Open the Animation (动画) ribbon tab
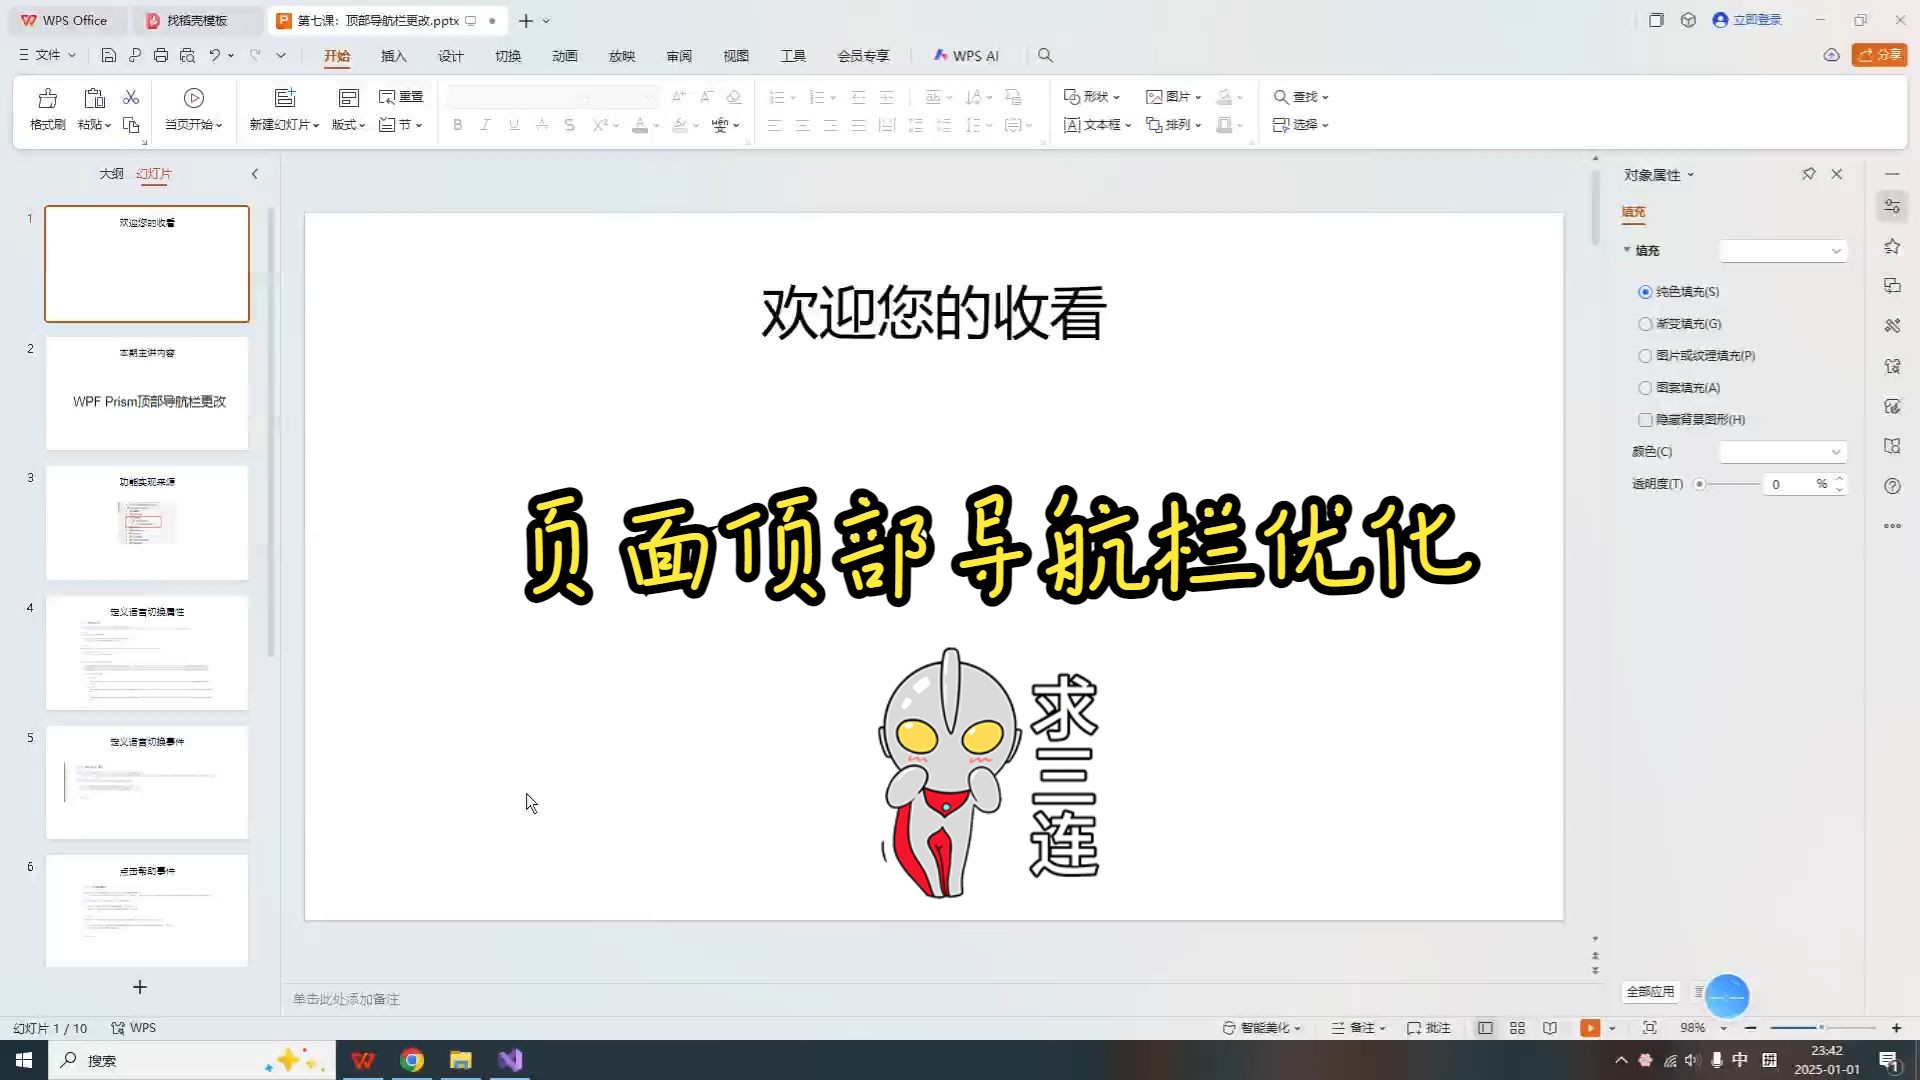 point(565,56)
